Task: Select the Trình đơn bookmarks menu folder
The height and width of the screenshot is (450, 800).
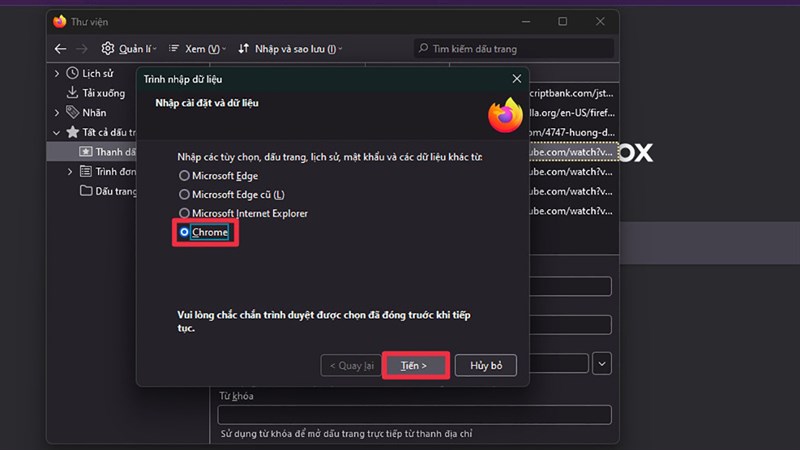Action: tap(108, 171)
